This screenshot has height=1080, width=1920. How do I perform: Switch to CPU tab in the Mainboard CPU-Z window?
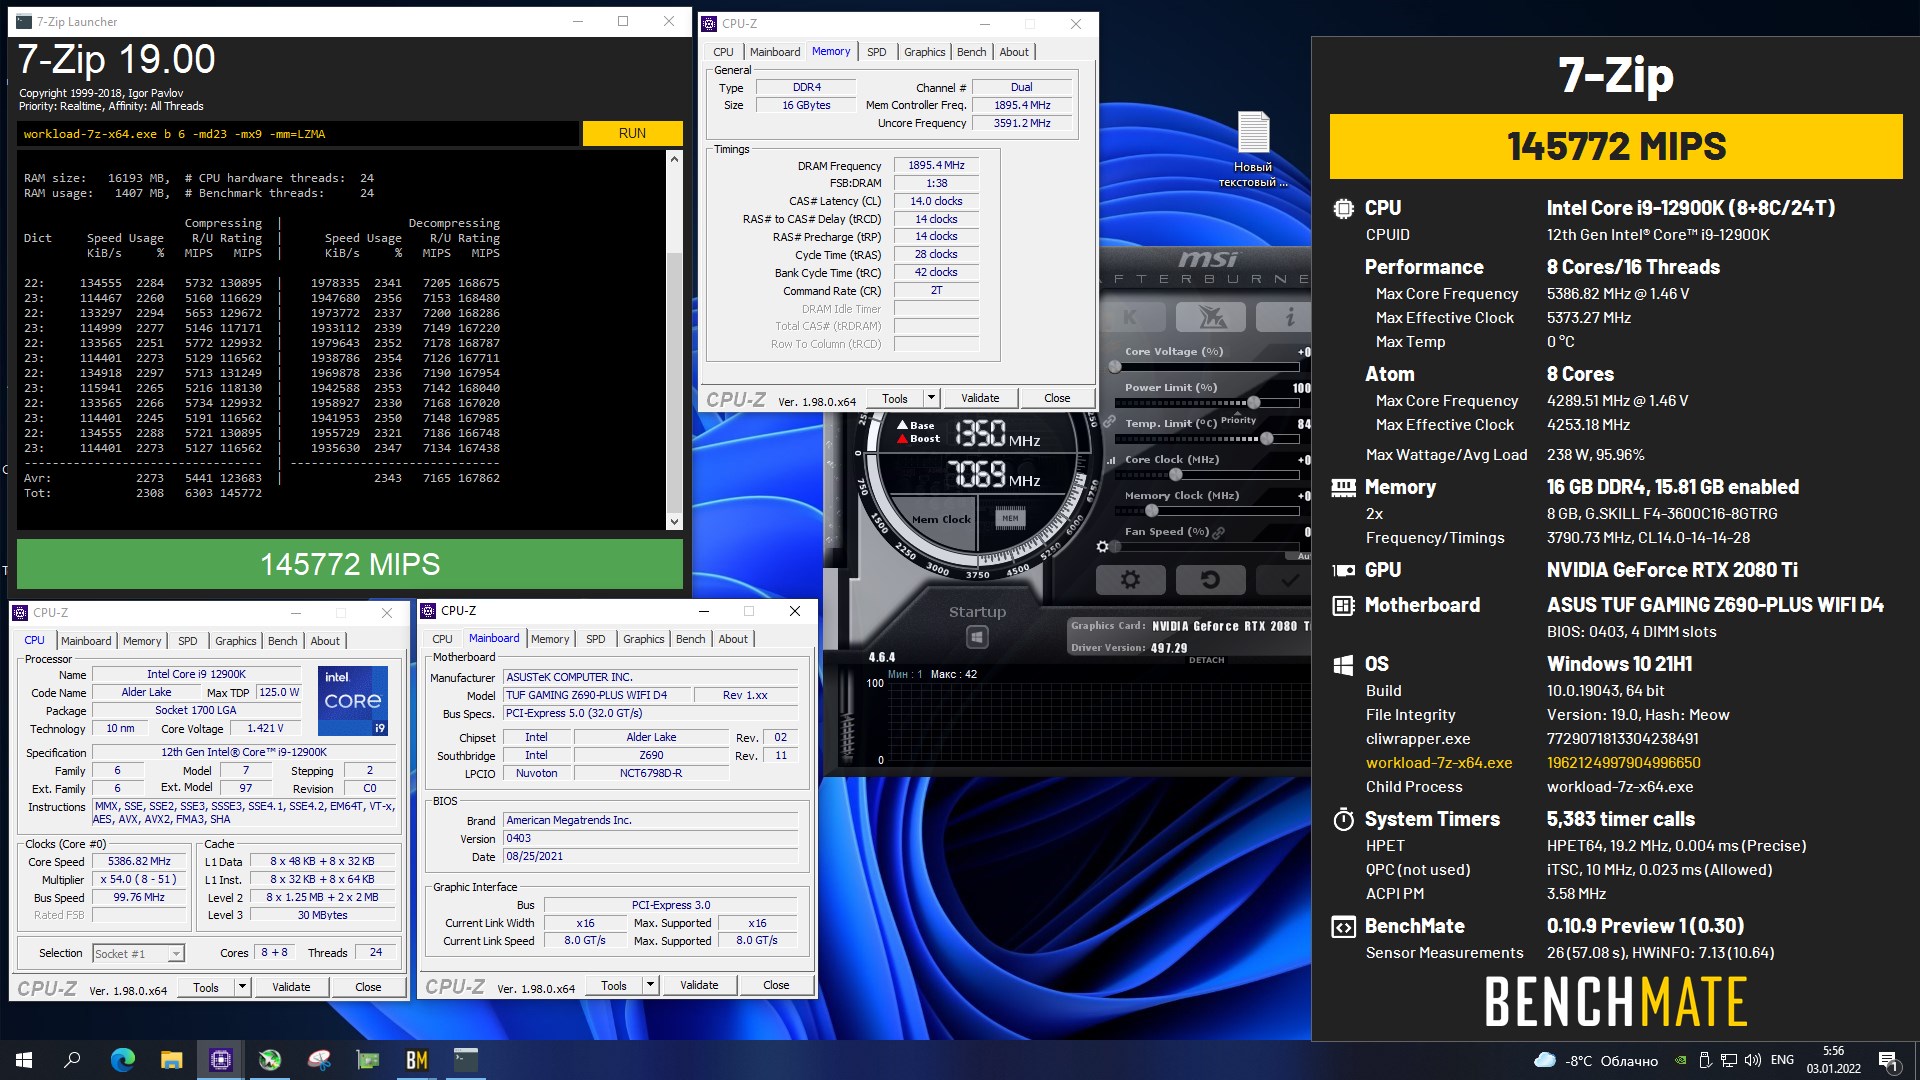[442, 639]
